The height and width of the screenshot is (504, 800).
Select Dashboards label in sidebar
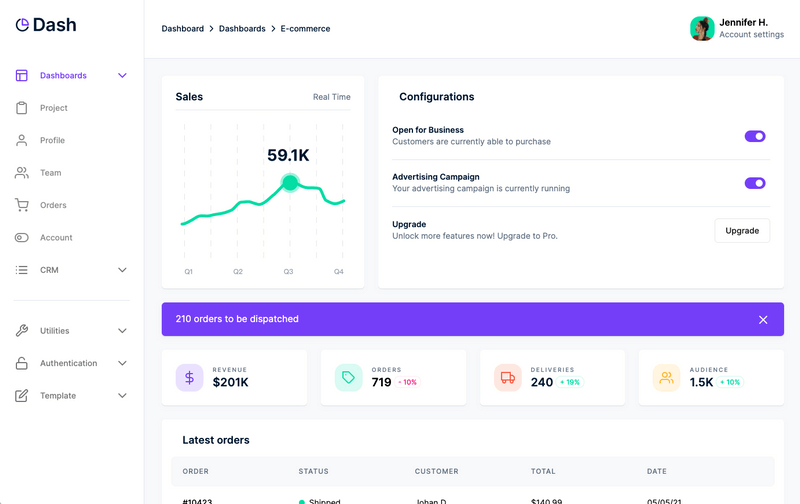pyautogui.click(x=63, y=75)
